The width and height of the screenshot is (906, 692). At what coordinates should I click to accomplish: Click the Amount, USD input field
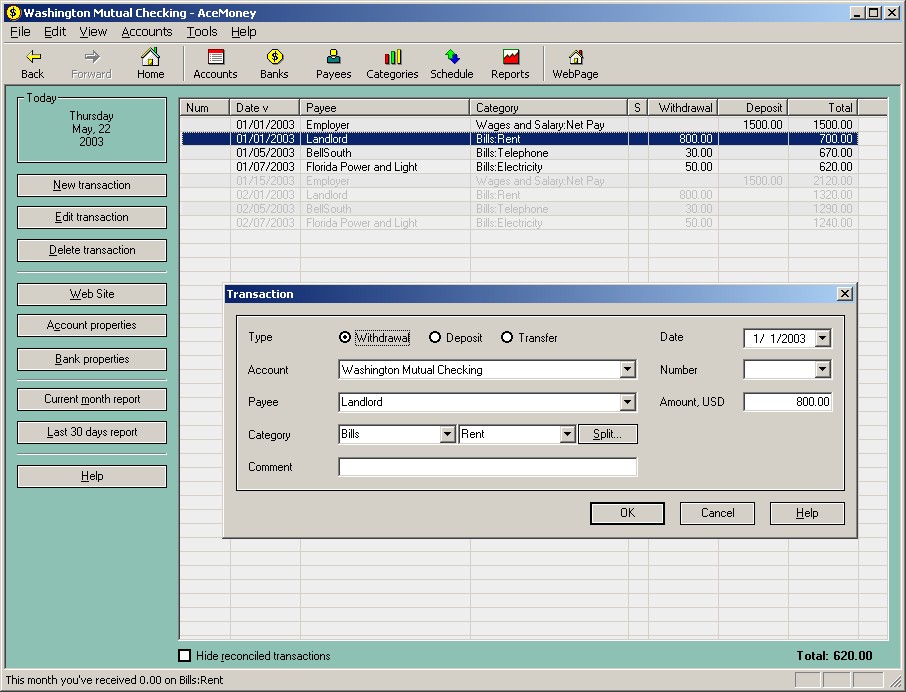click(788, 402)
